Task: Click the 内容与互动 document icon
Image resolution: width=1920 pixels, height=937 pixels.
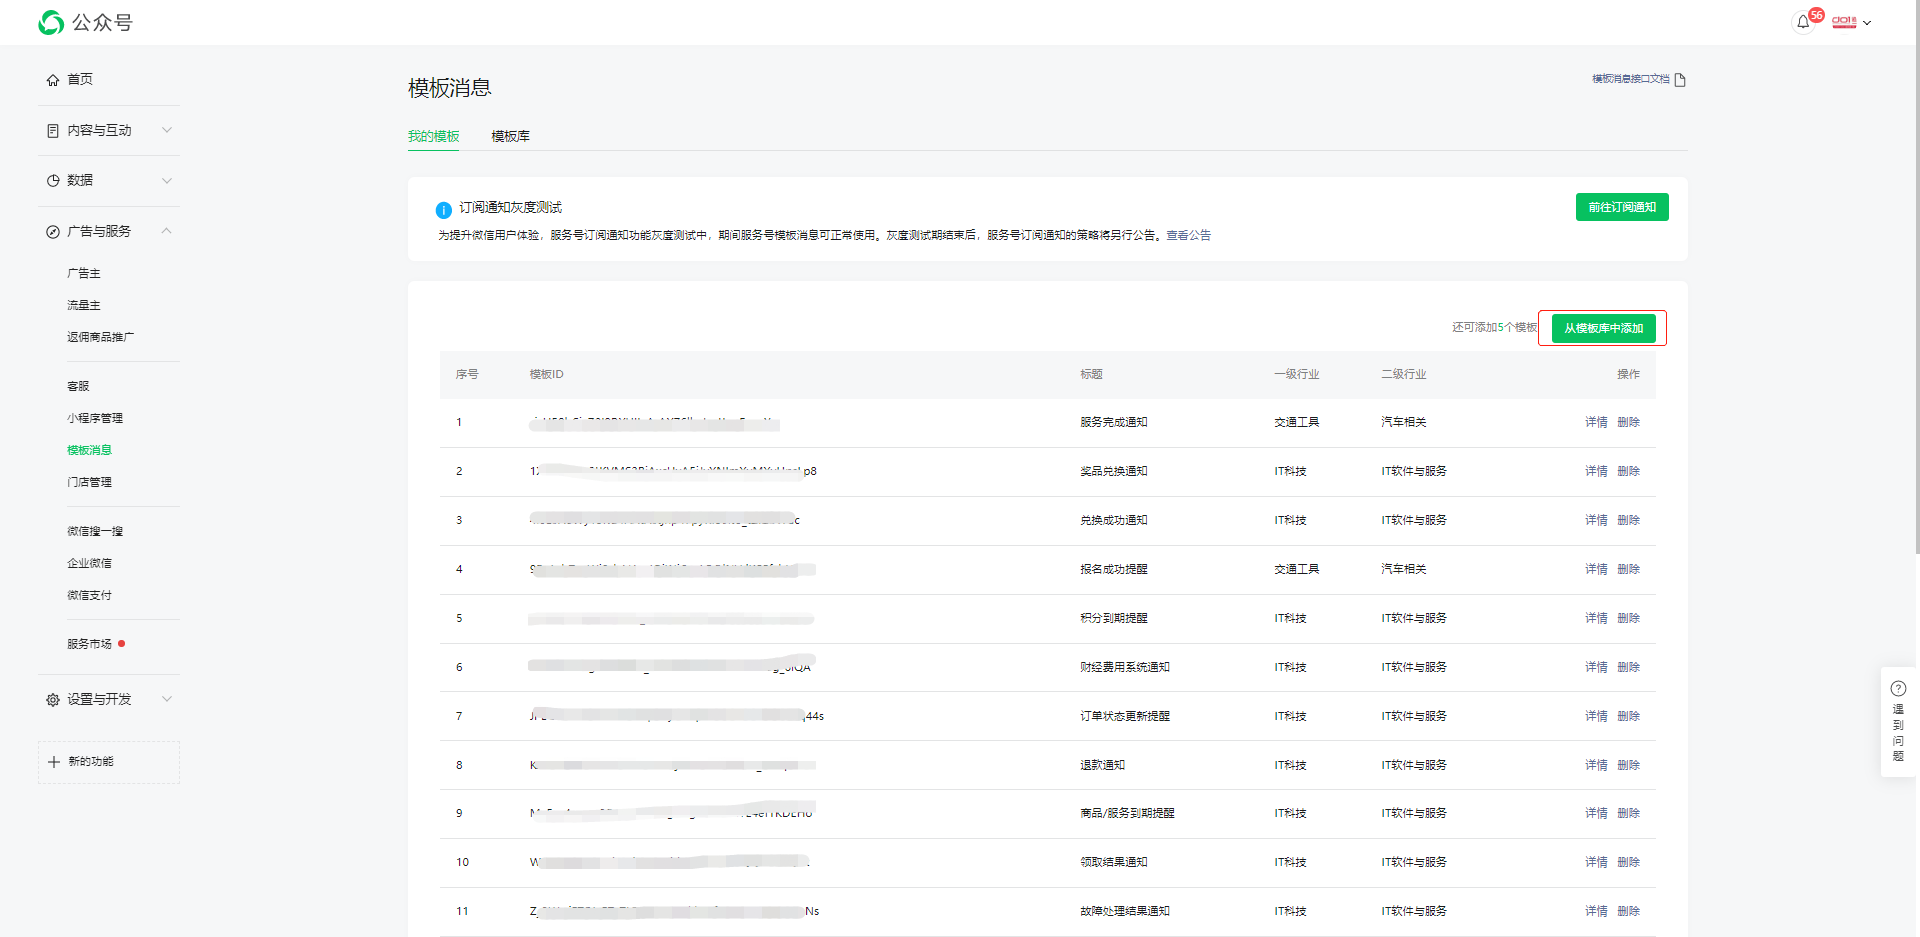Action: pos(53,131)
